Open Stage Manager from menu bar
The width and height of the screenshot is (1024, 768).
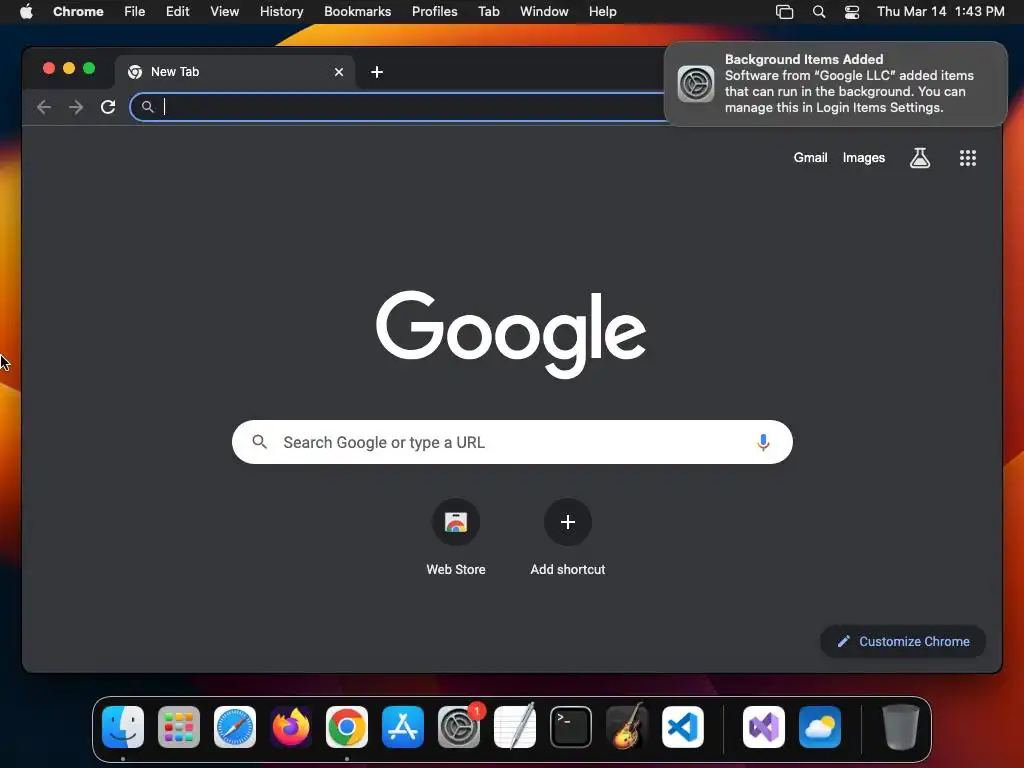point(784,12)
